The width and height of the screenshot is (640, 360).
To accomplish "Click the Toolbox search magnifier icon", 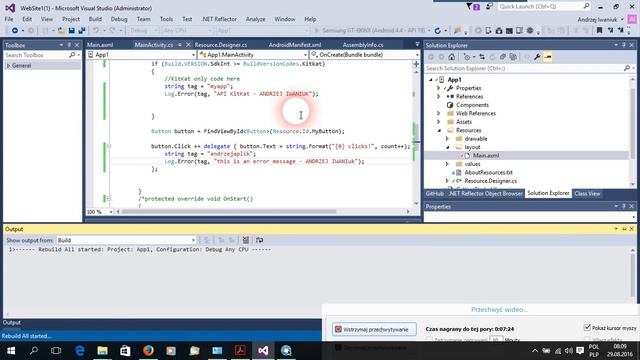I will point(72,55).
